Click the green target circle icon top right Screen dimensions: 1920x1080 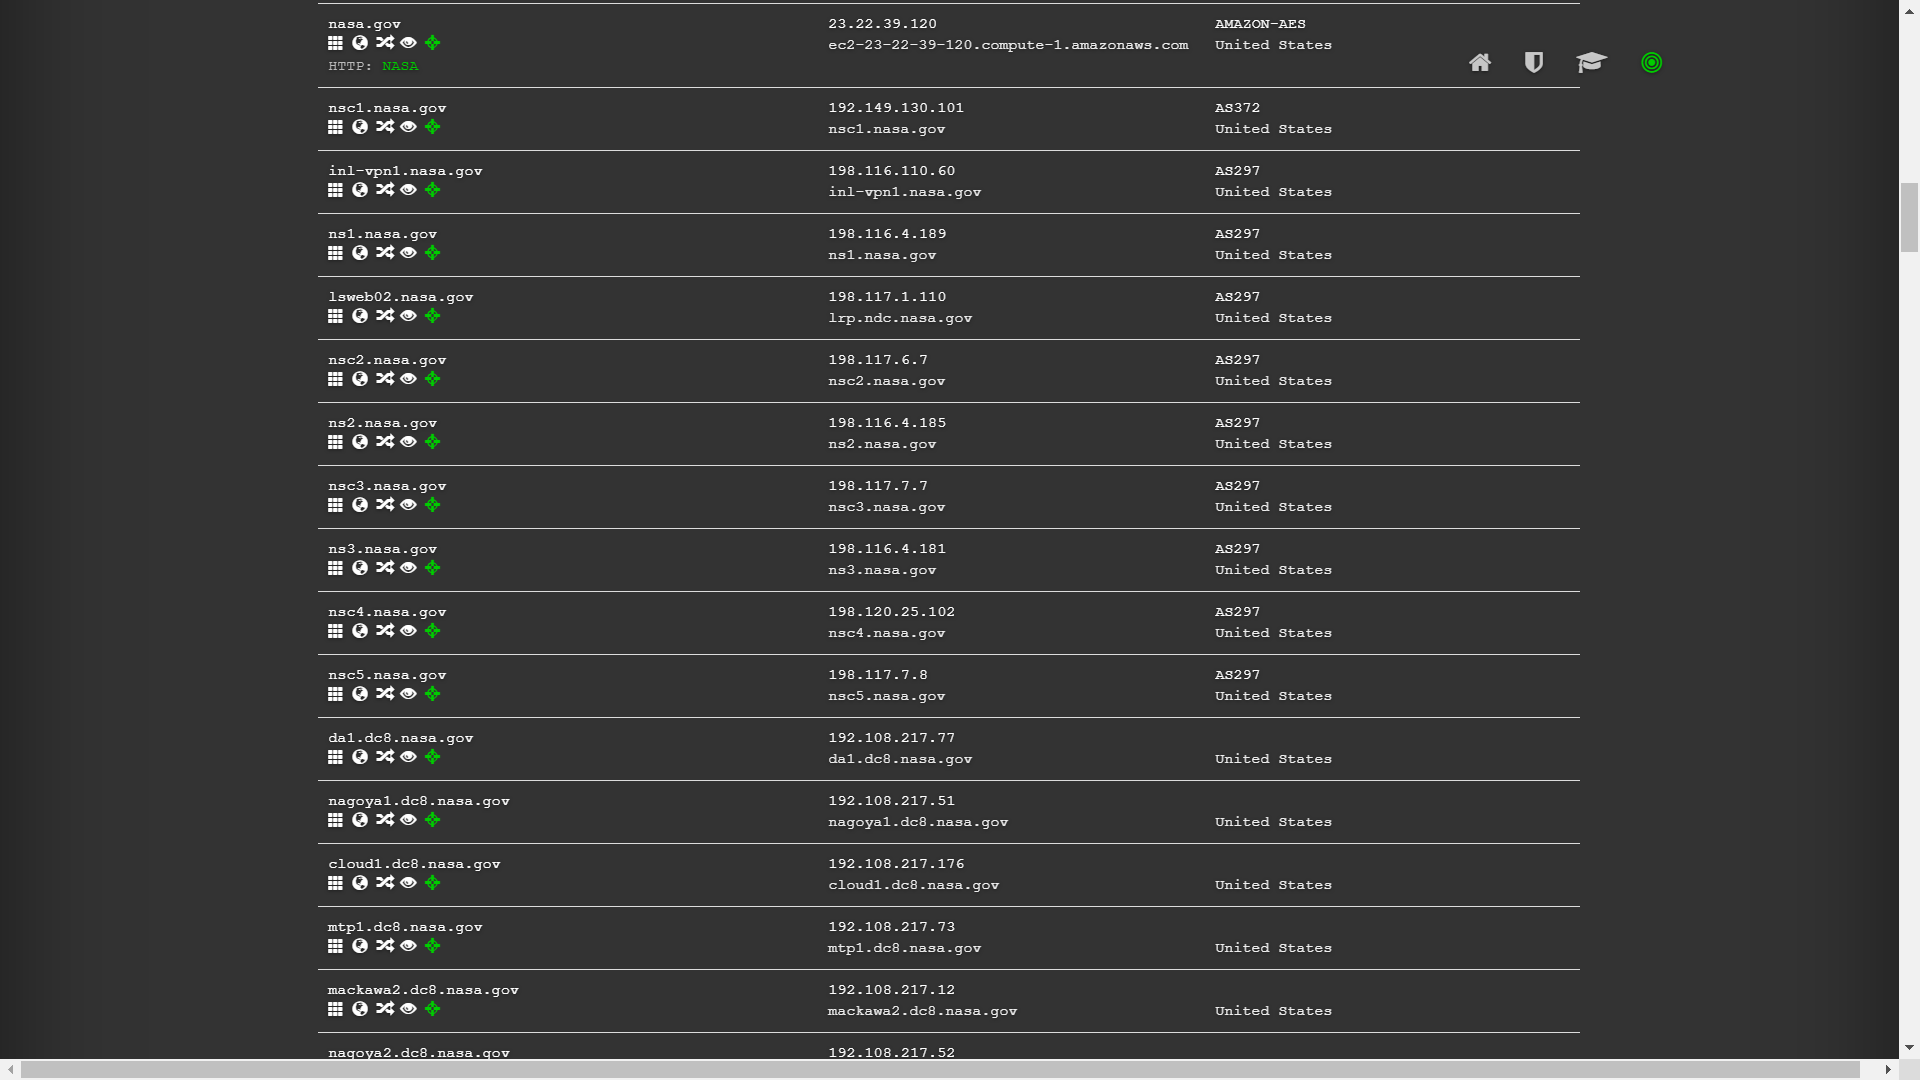coord(1651,63)
